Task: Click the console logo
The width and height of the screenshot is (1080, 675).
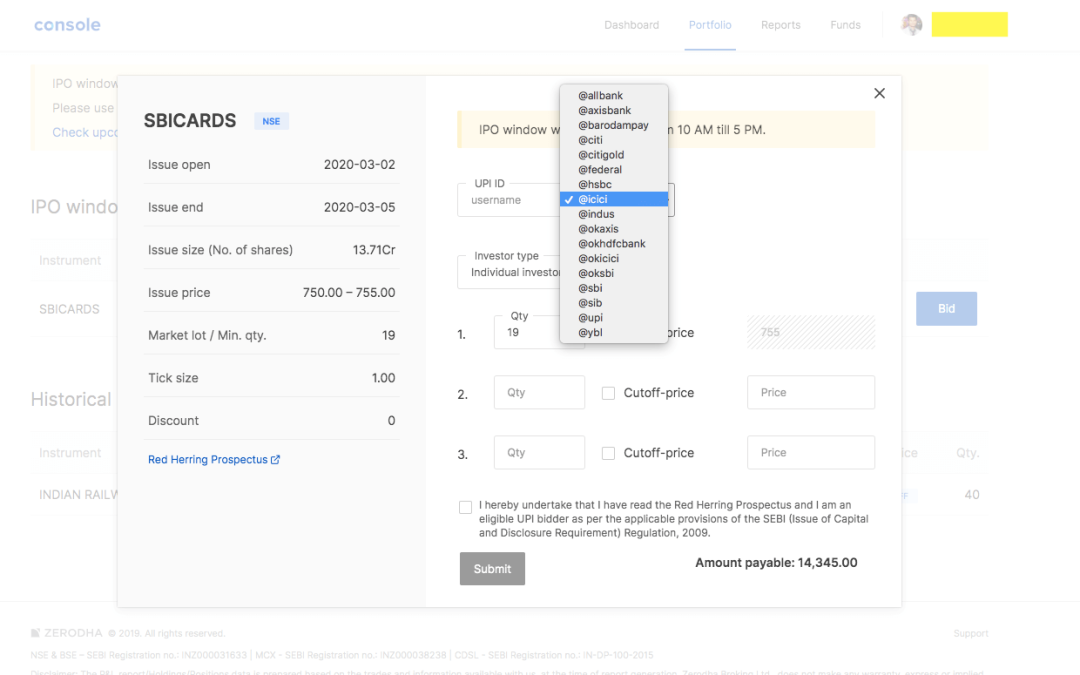Action: coord(68,25)
